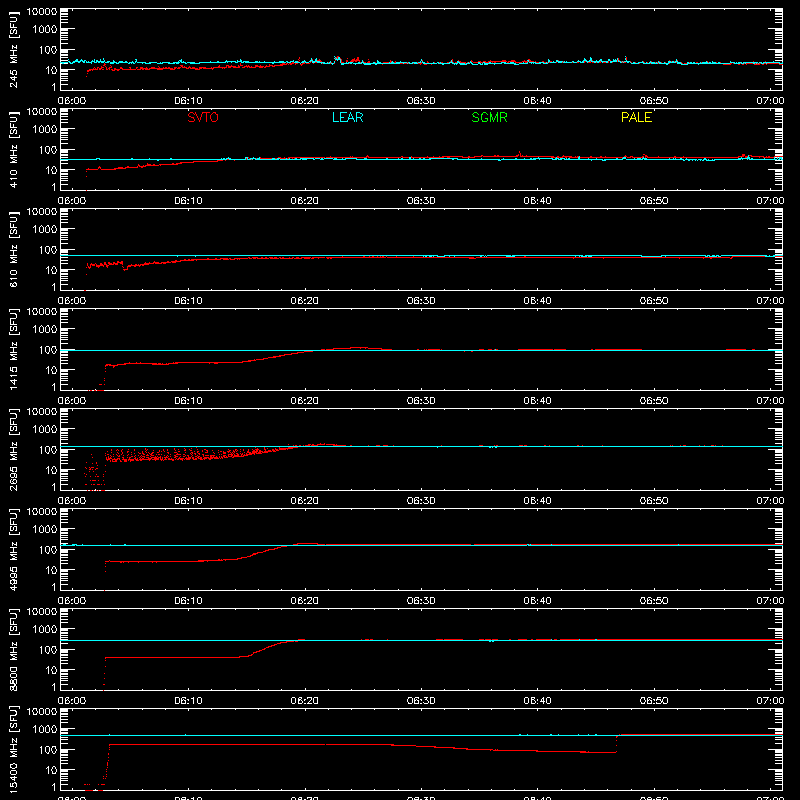The image size is (800, 800).
Task: Click the 245 MHz panel's 06:30 time label
Action: 421,101
